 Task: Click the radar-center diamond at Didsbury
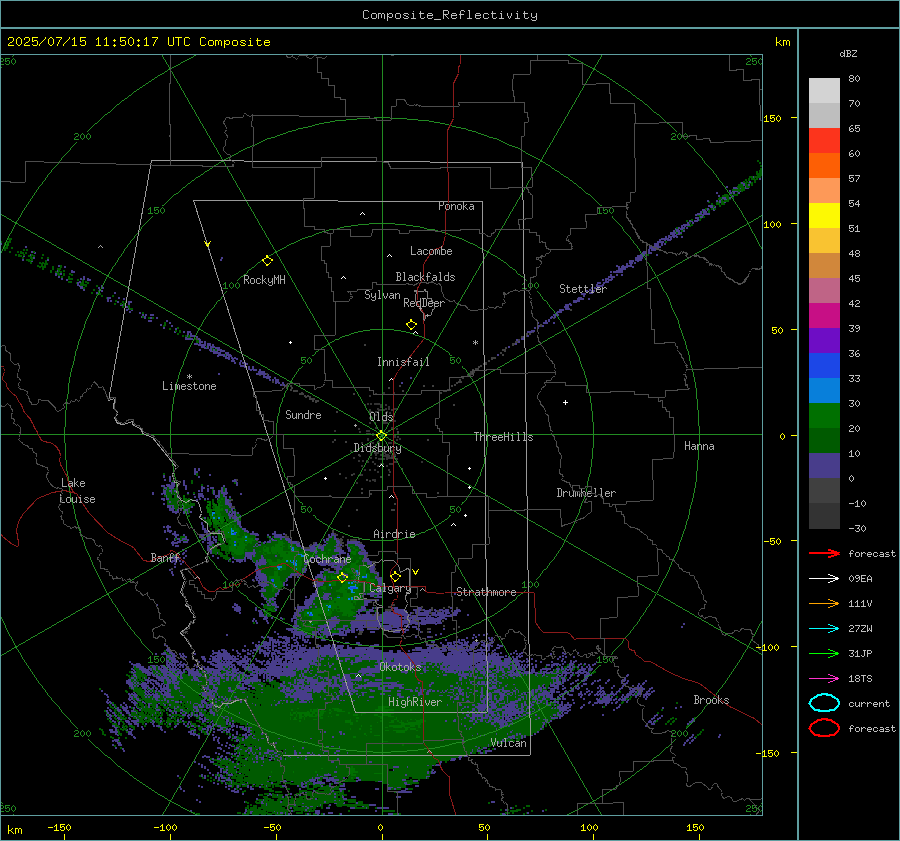point(381,435)
